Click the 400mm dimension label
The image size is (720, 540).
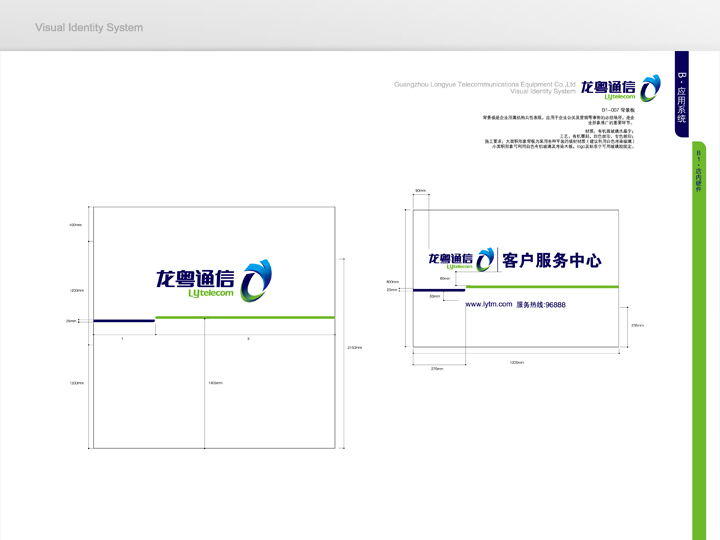(x=75, y=225)
